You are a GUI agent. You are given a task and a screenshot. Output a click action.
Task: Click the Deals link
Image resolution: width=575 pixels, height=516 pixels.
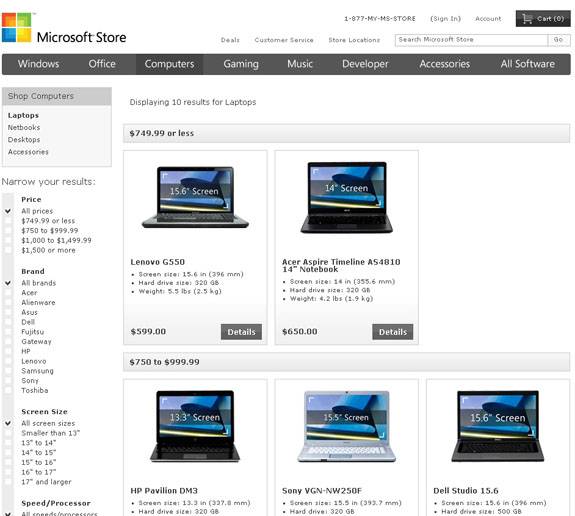coord(230,40)
